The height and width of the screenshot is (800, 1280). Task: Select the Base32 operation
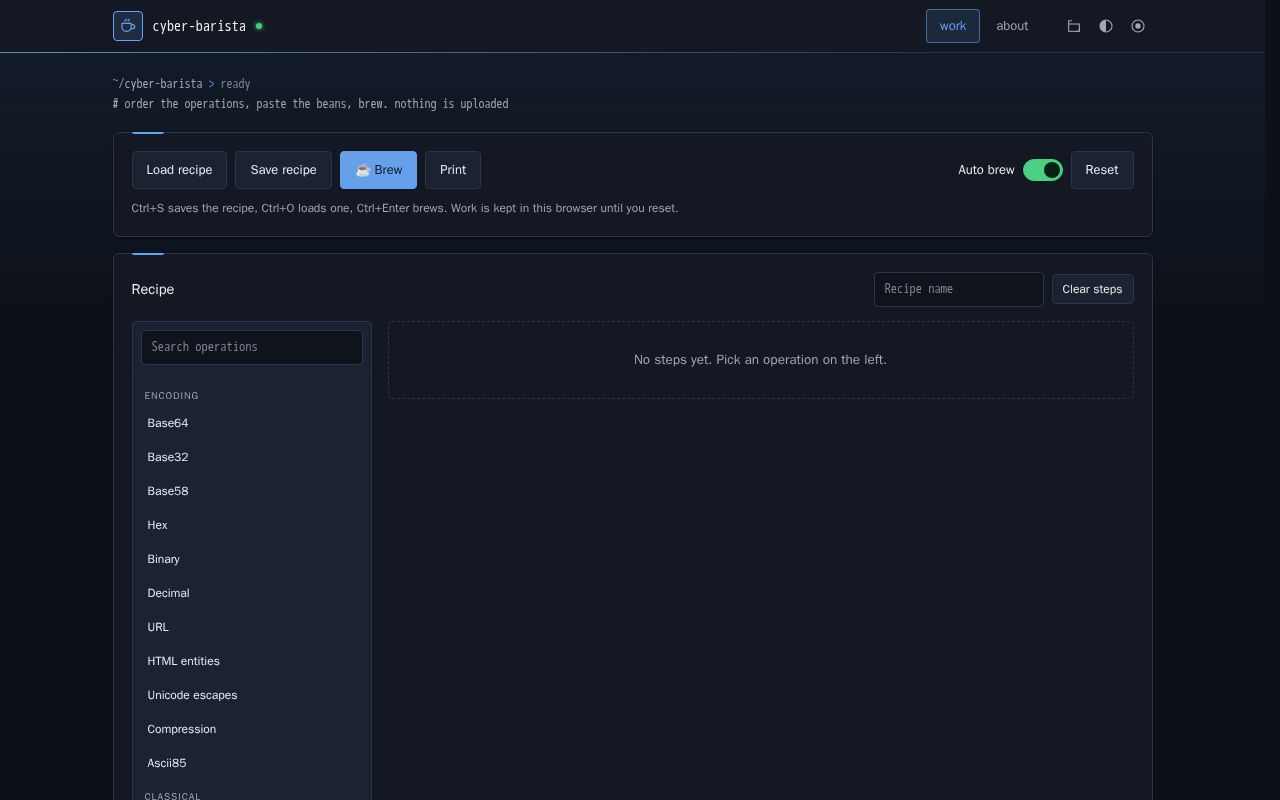252,457
